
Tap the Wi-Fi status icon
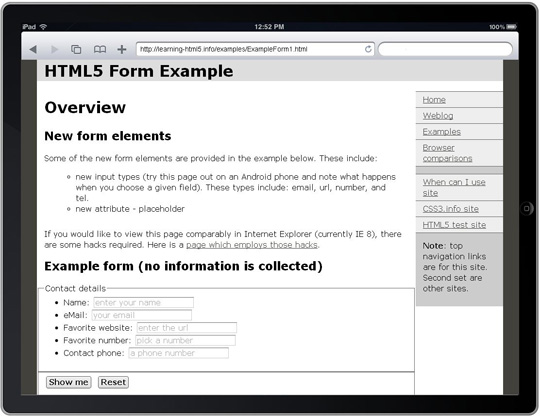(43, 27)
